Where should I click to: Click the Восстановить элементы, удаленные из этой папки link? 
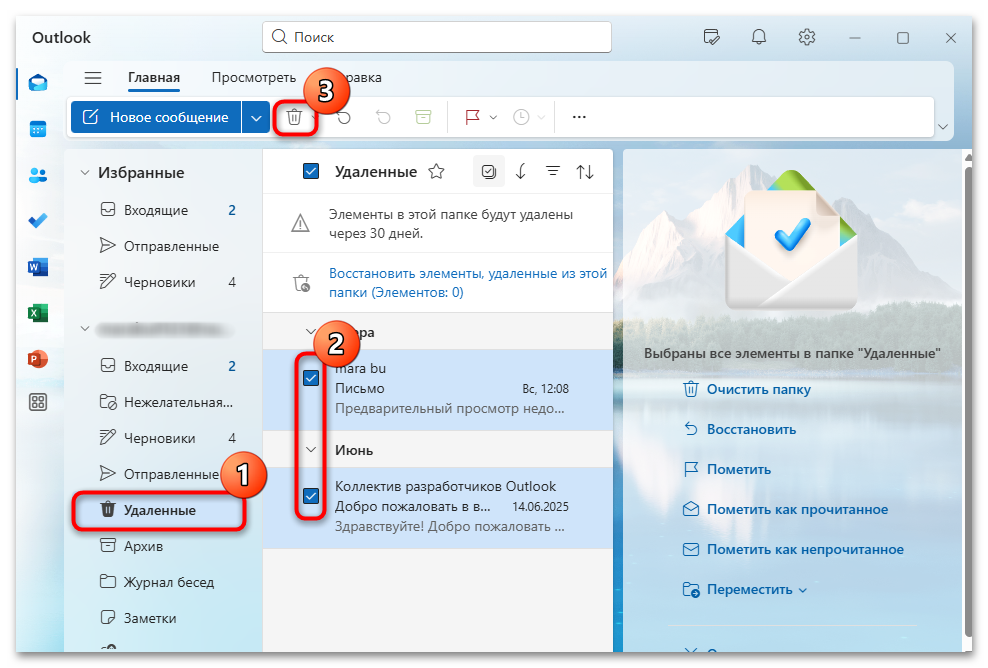(x=468, y=283)
